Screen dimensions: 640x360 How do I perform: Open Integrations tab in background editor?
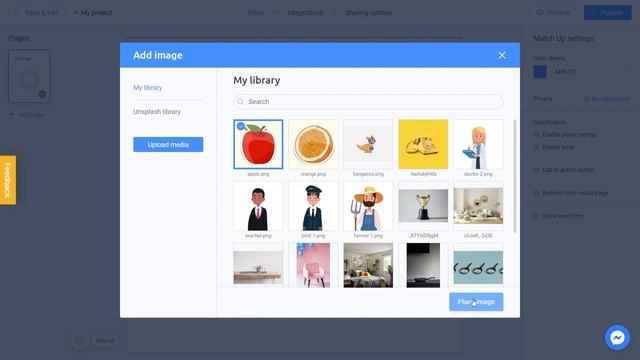305,13
